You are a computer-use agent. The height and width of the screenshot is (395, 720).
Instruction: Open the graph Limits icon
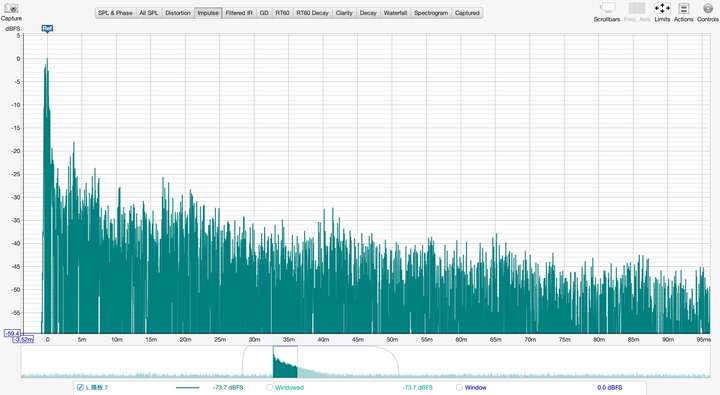662,8
